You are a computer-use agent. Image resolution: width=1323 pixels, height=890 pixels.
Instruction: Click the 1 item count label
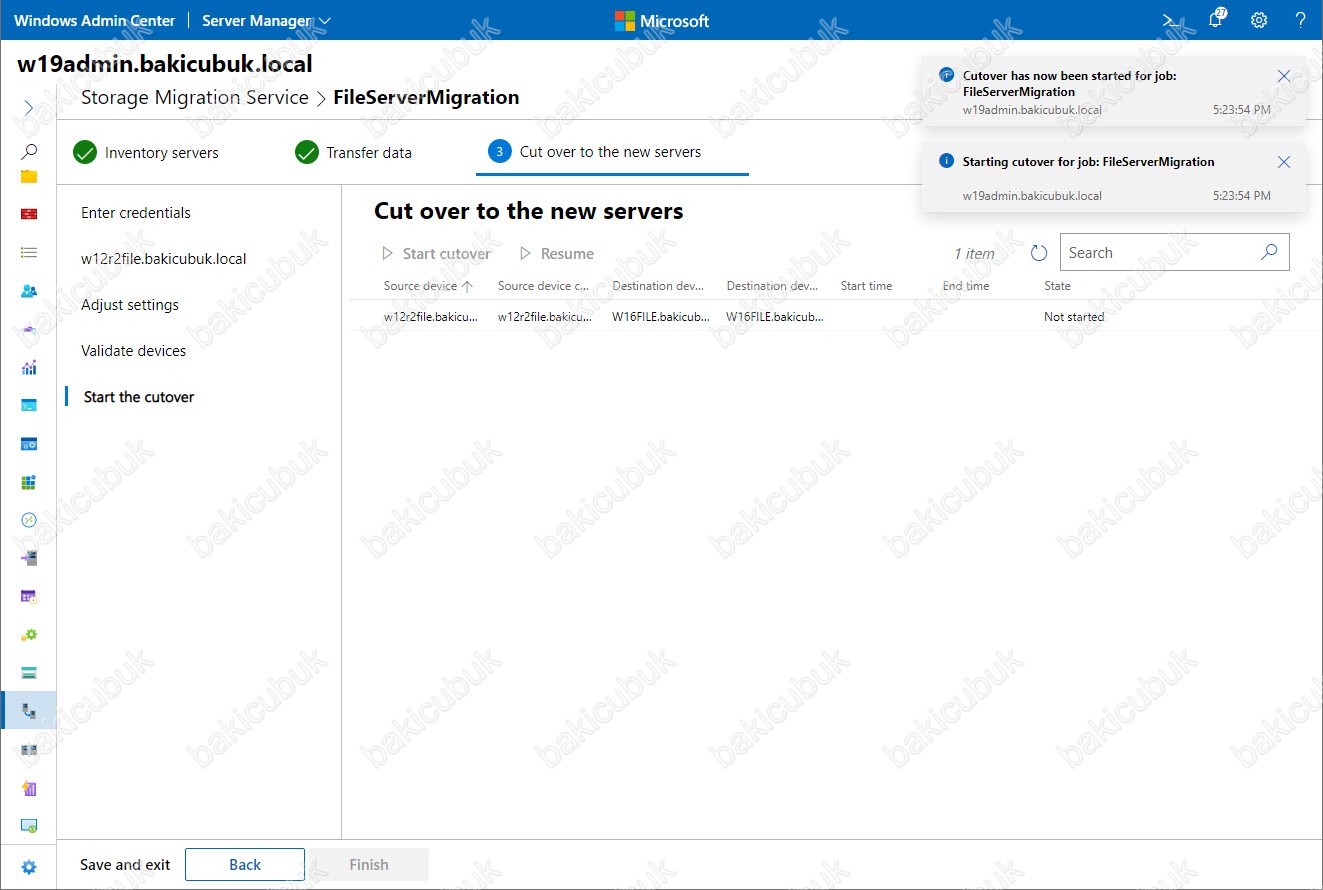(974, 254)
